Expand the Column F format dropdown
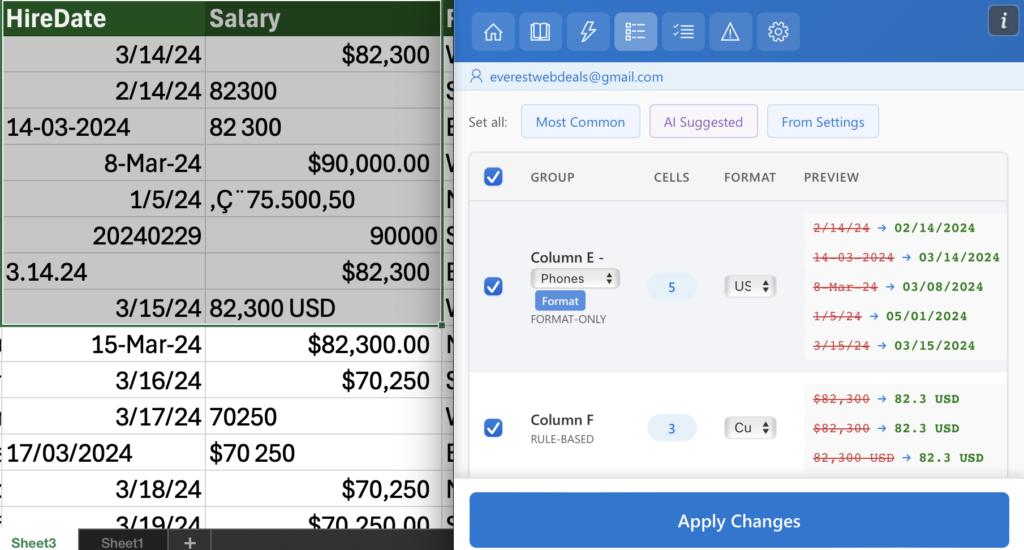 coord(750,428)
